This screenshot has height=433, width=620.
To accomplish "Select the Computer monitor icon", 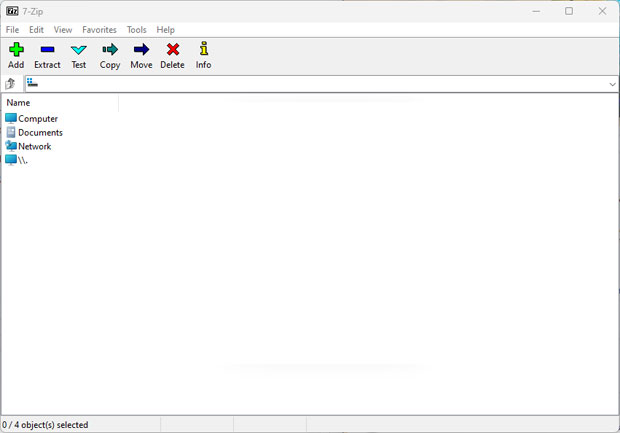I will click(x=11, y=118).
